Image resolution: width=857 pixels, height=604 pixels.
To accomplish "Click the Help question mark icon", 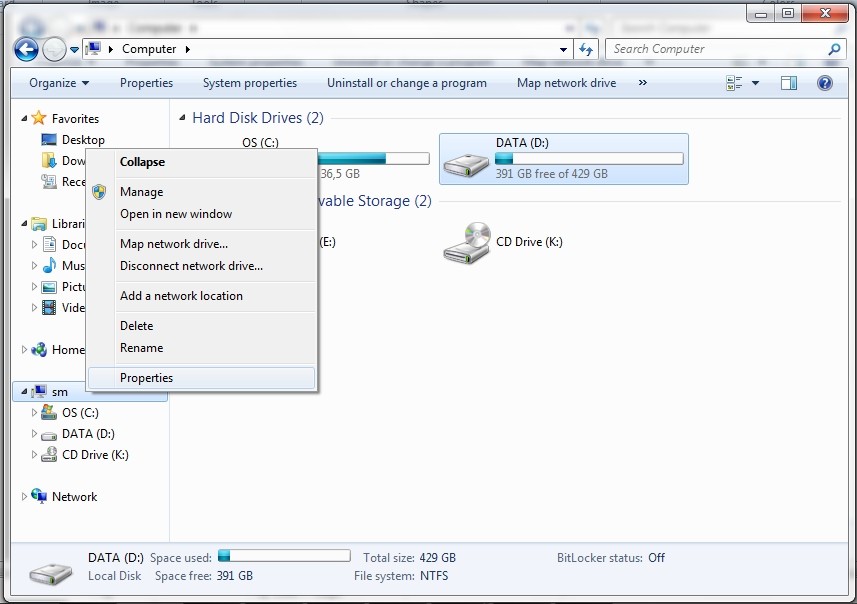I will point(824,82).
